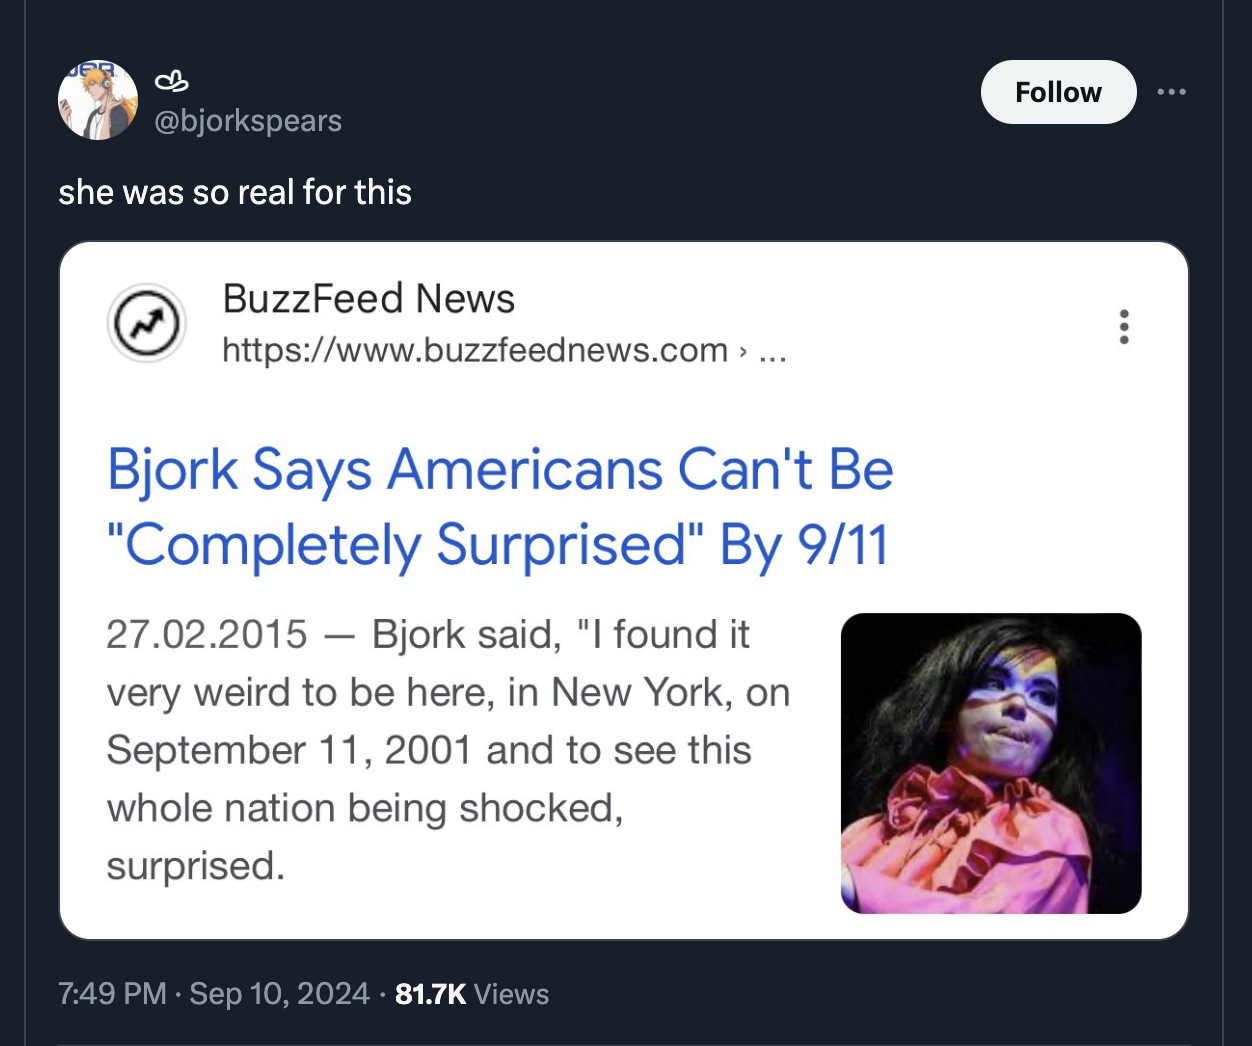Viewport: 1252px width, 1046px height.
Task: Click the anime profile avatar
Action: pos(98,99)
